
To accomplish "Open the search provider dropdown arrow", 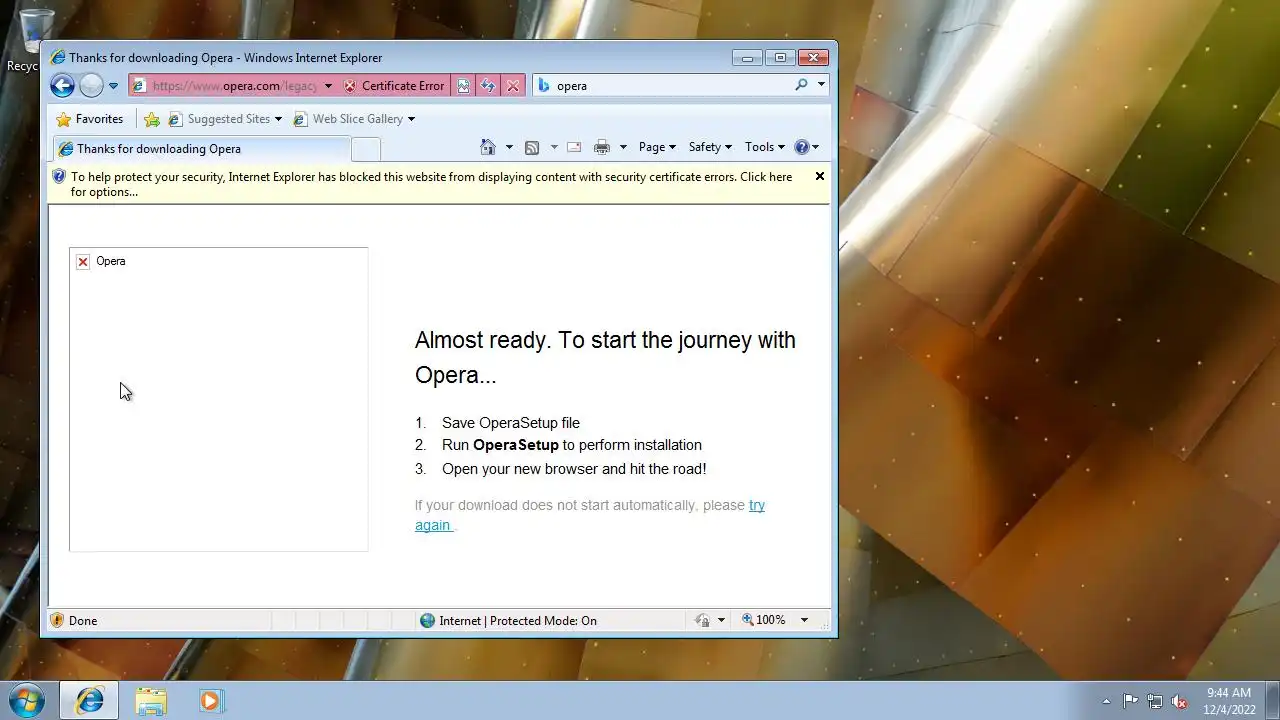I will [x=821, y=85].
